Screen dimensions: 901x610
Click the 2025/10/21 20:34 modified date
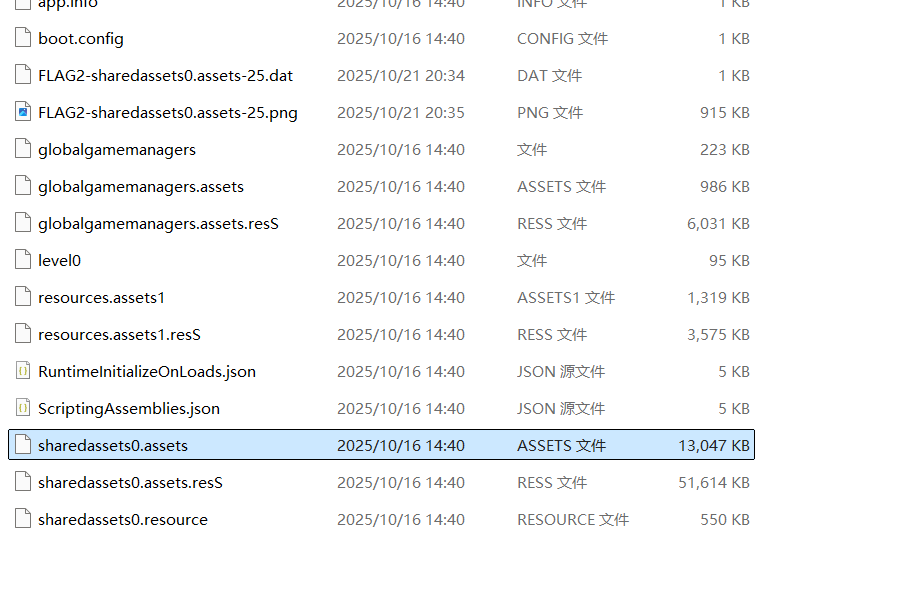point(401,75)
